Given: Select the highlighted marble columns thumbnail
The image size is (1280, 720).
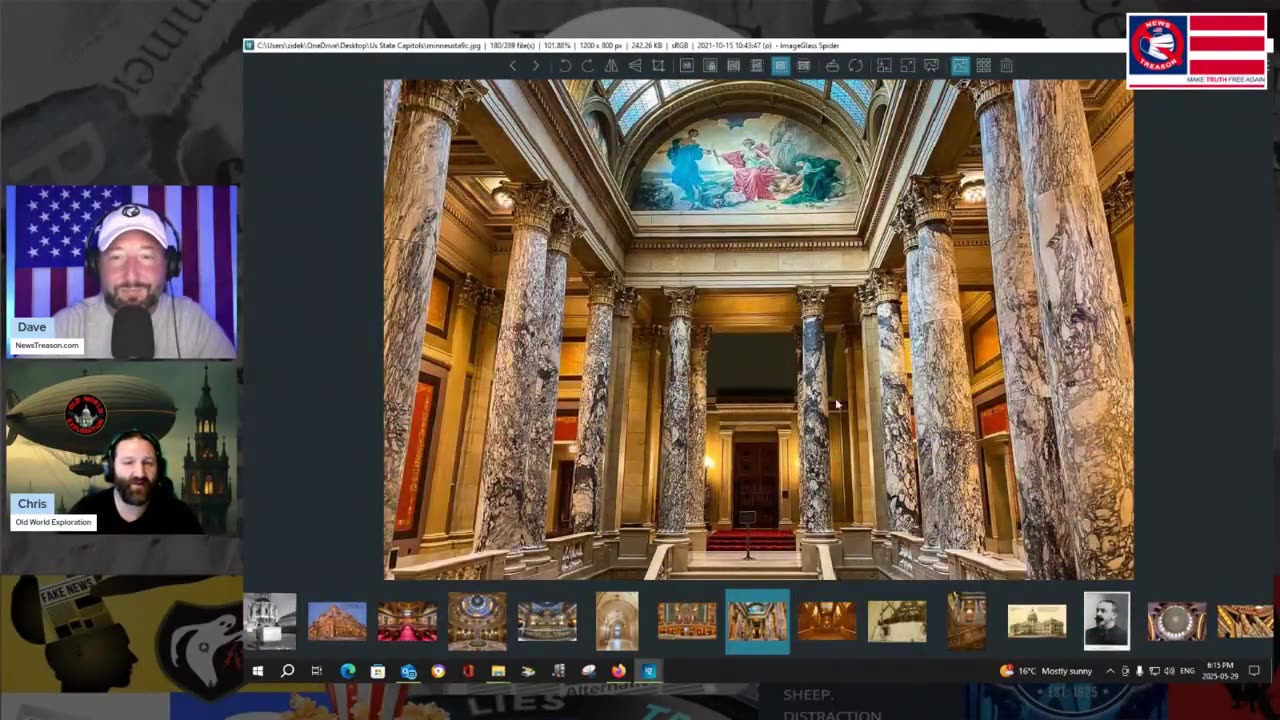Looking at the screenshot, I should 757,621.
